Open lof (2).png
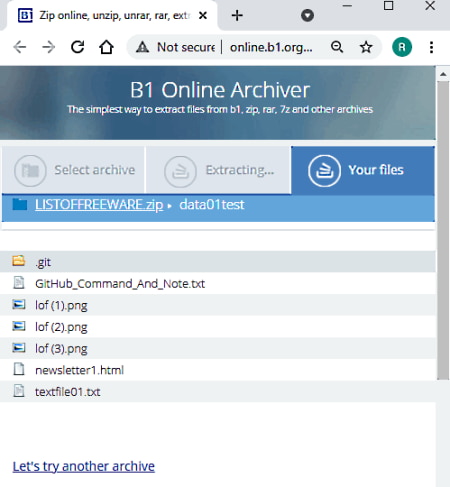 pos(61,327)
